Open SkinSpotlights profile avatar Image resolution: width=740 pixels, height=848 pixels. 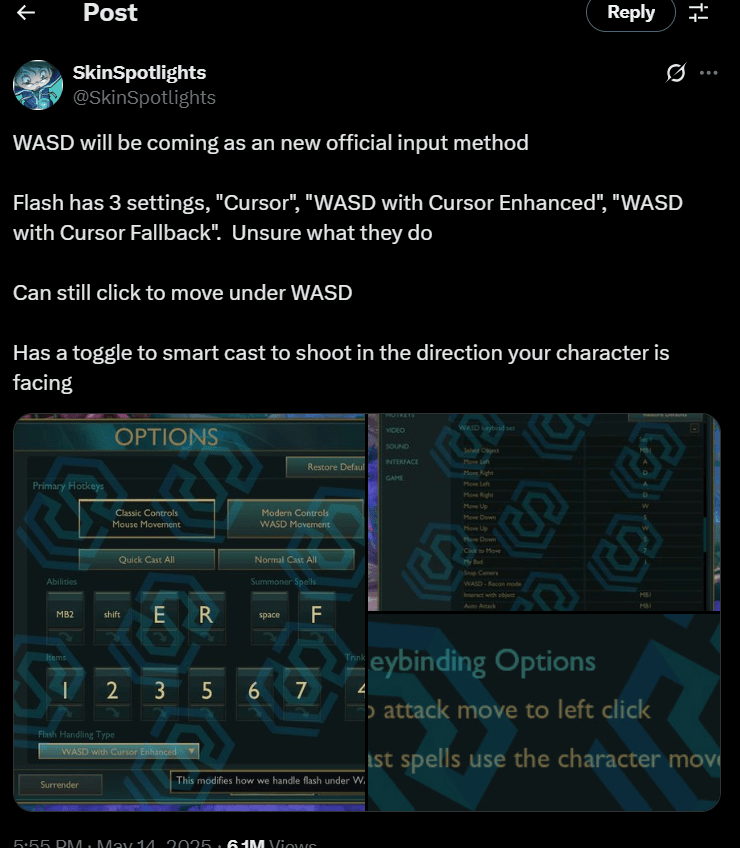click(x=38, y=85)
